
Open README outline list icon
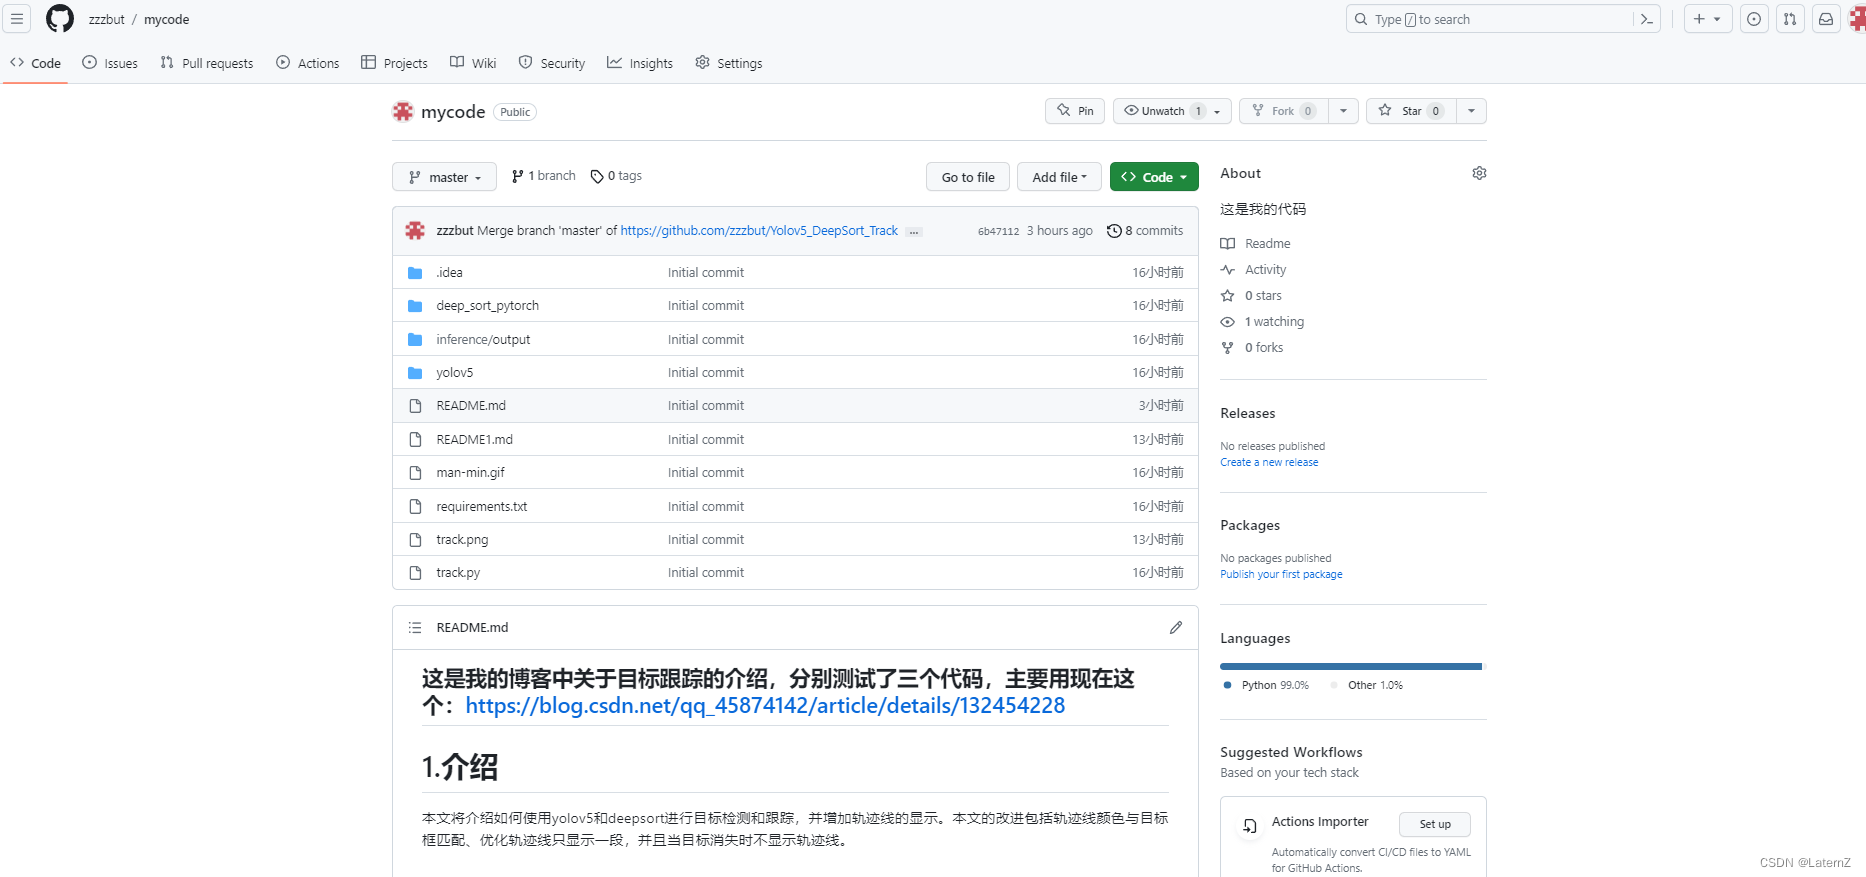415,627
